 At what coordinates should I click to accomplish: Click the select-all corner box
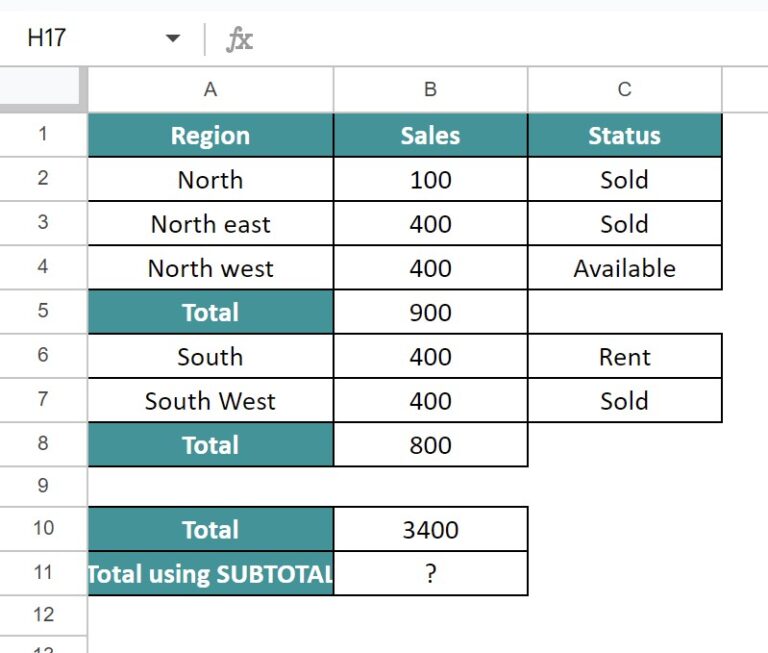tap(40, 86)
